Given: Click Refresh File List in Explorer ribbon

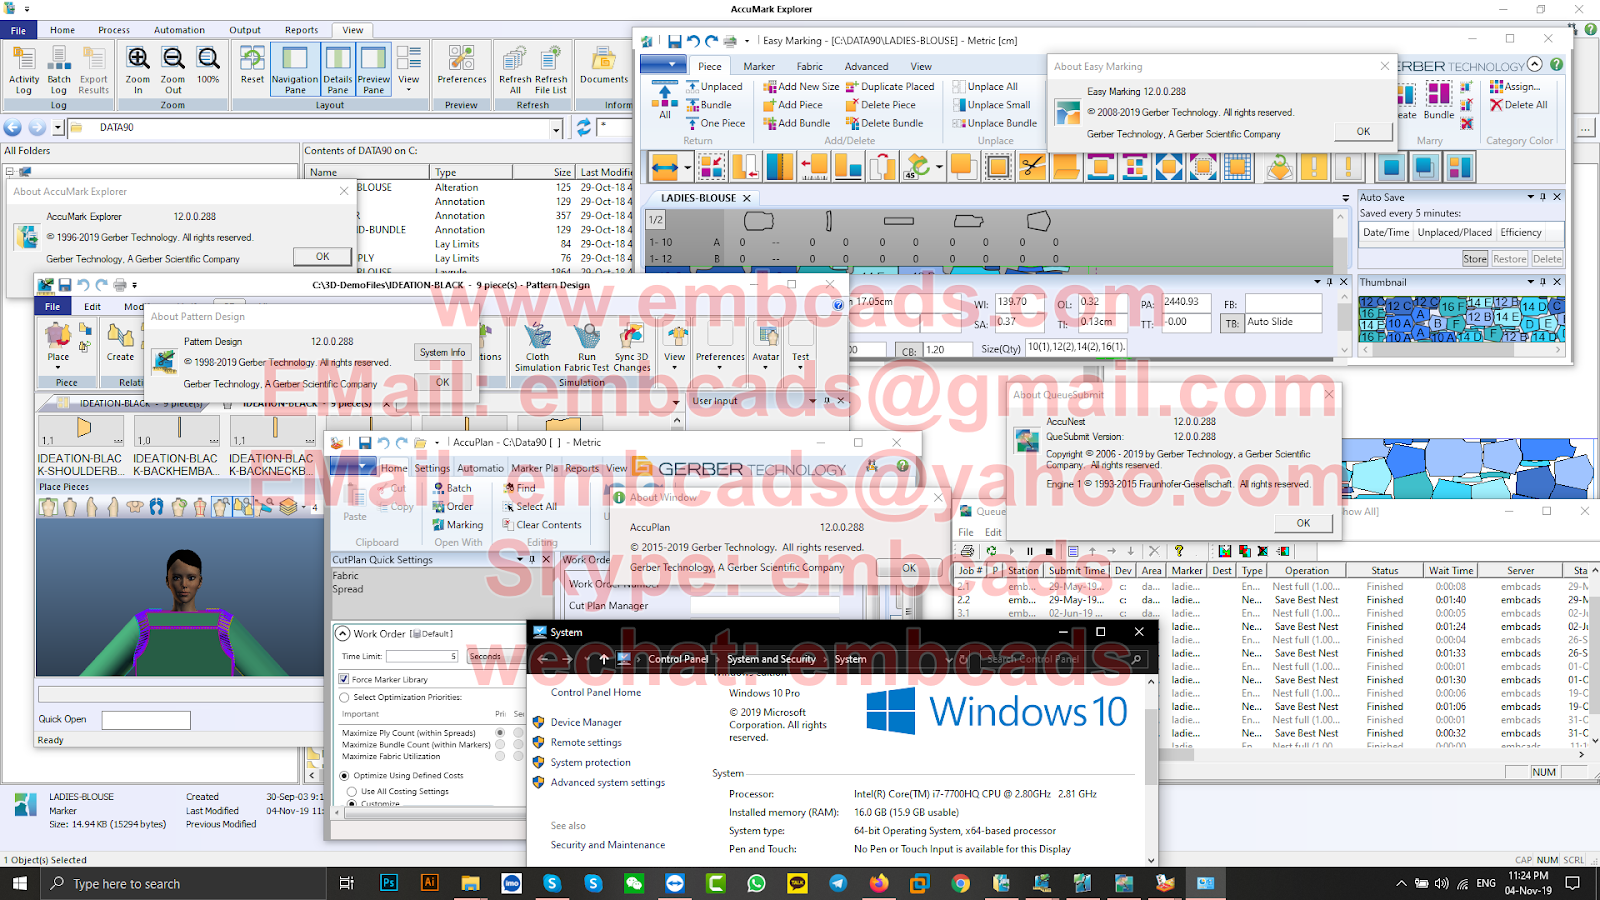Looking at the screenshot, I should pyautogui.click(x=551, y=70).
